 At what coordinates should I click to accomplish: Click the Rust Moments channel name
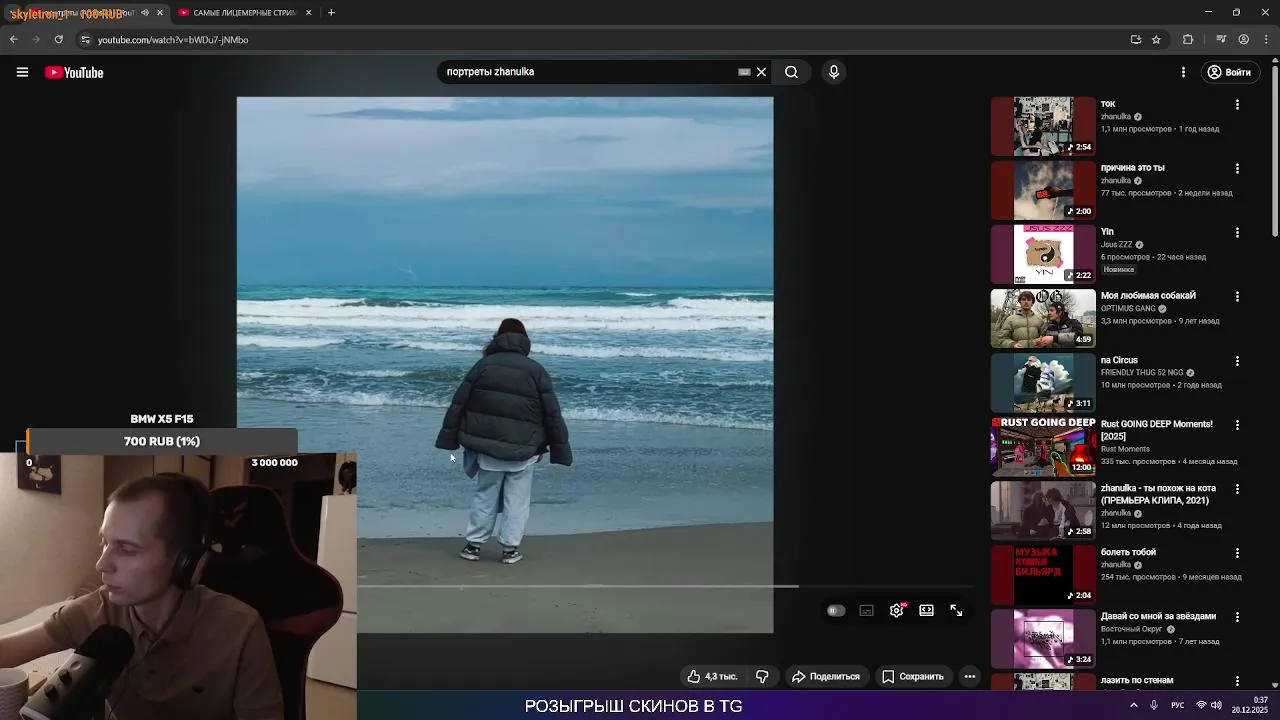1125,449
